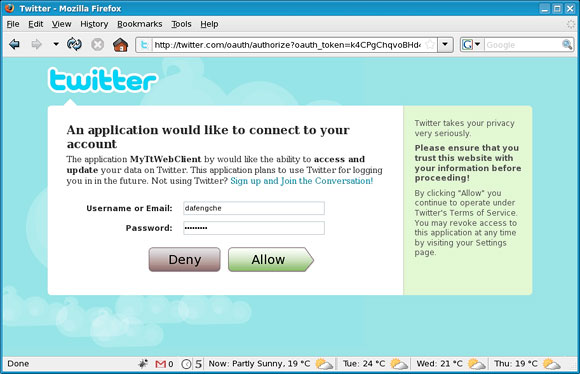Maximize the Firefox window
This screenshot has width=580, height=374.
coord(557,9)
